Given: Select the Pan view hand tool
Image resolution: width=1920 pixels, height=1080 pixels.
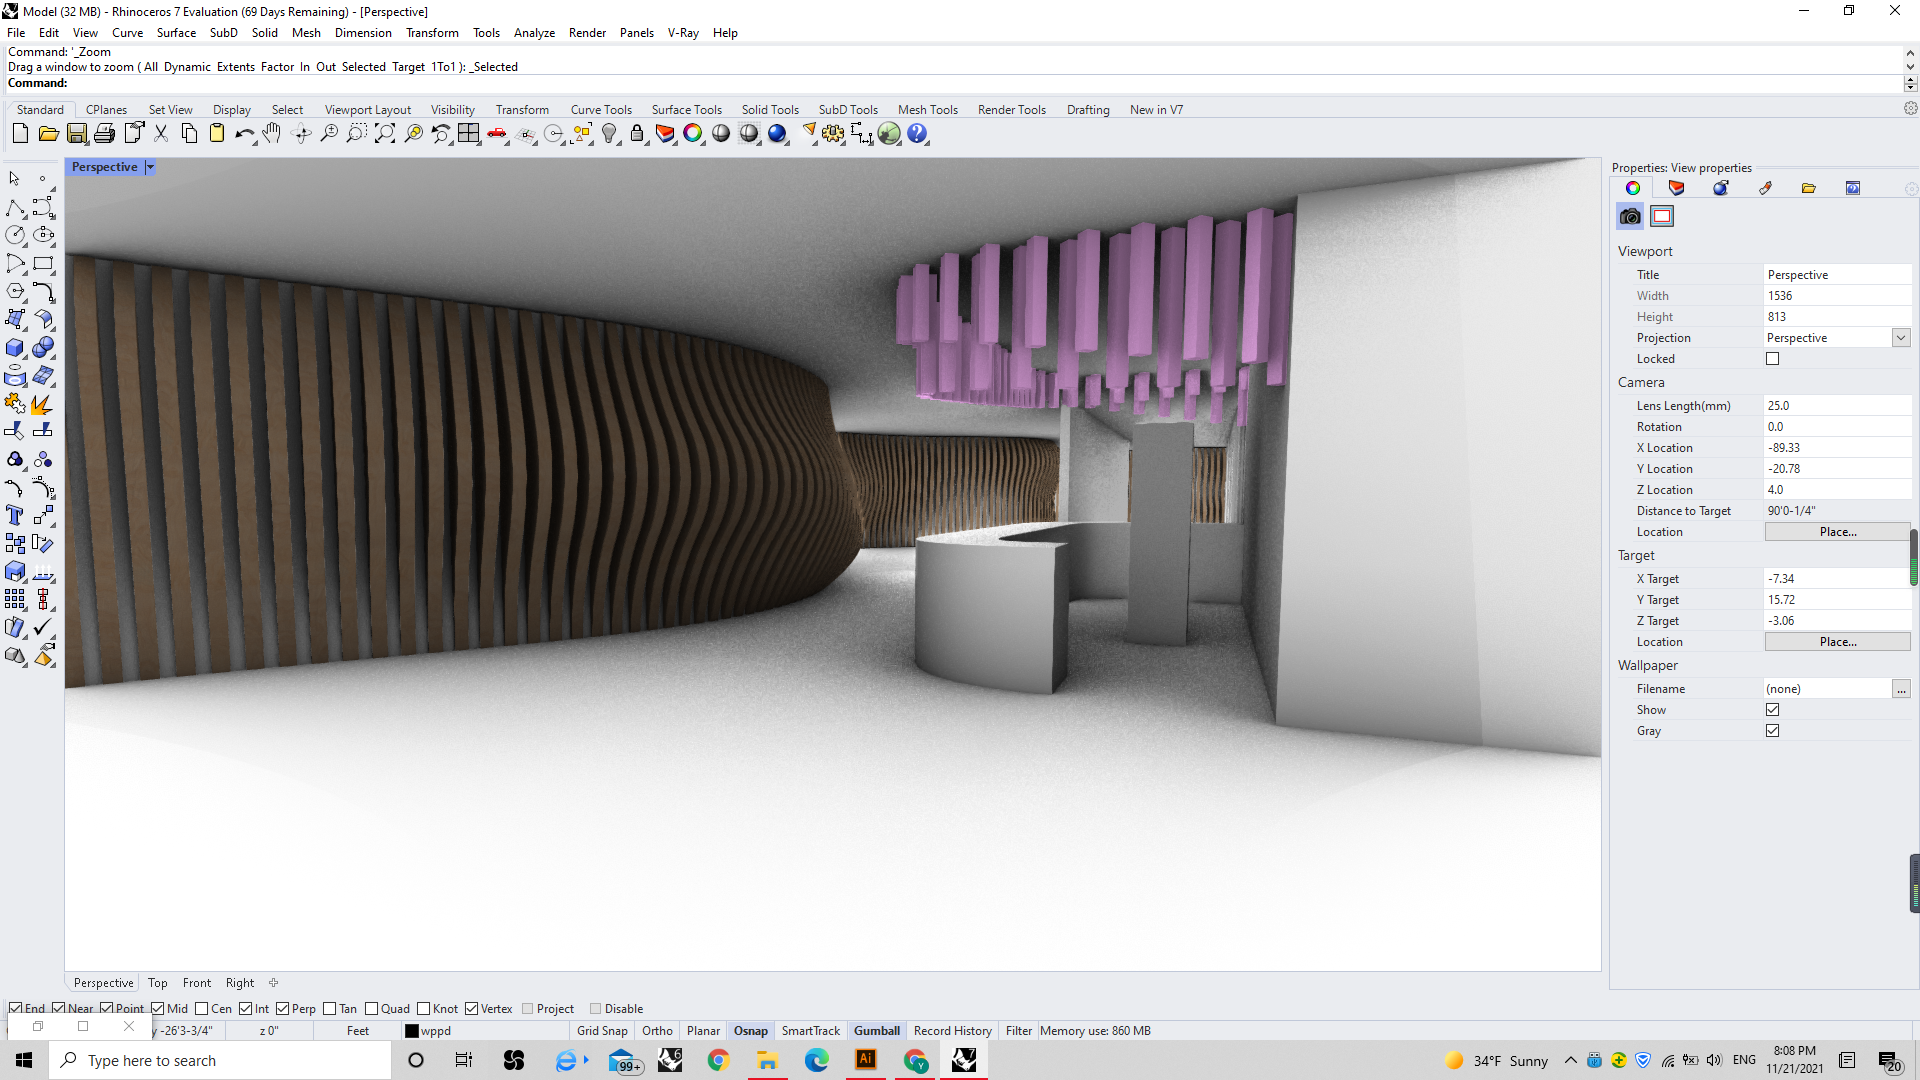Looking at the screenshot, I should (272, 134).
